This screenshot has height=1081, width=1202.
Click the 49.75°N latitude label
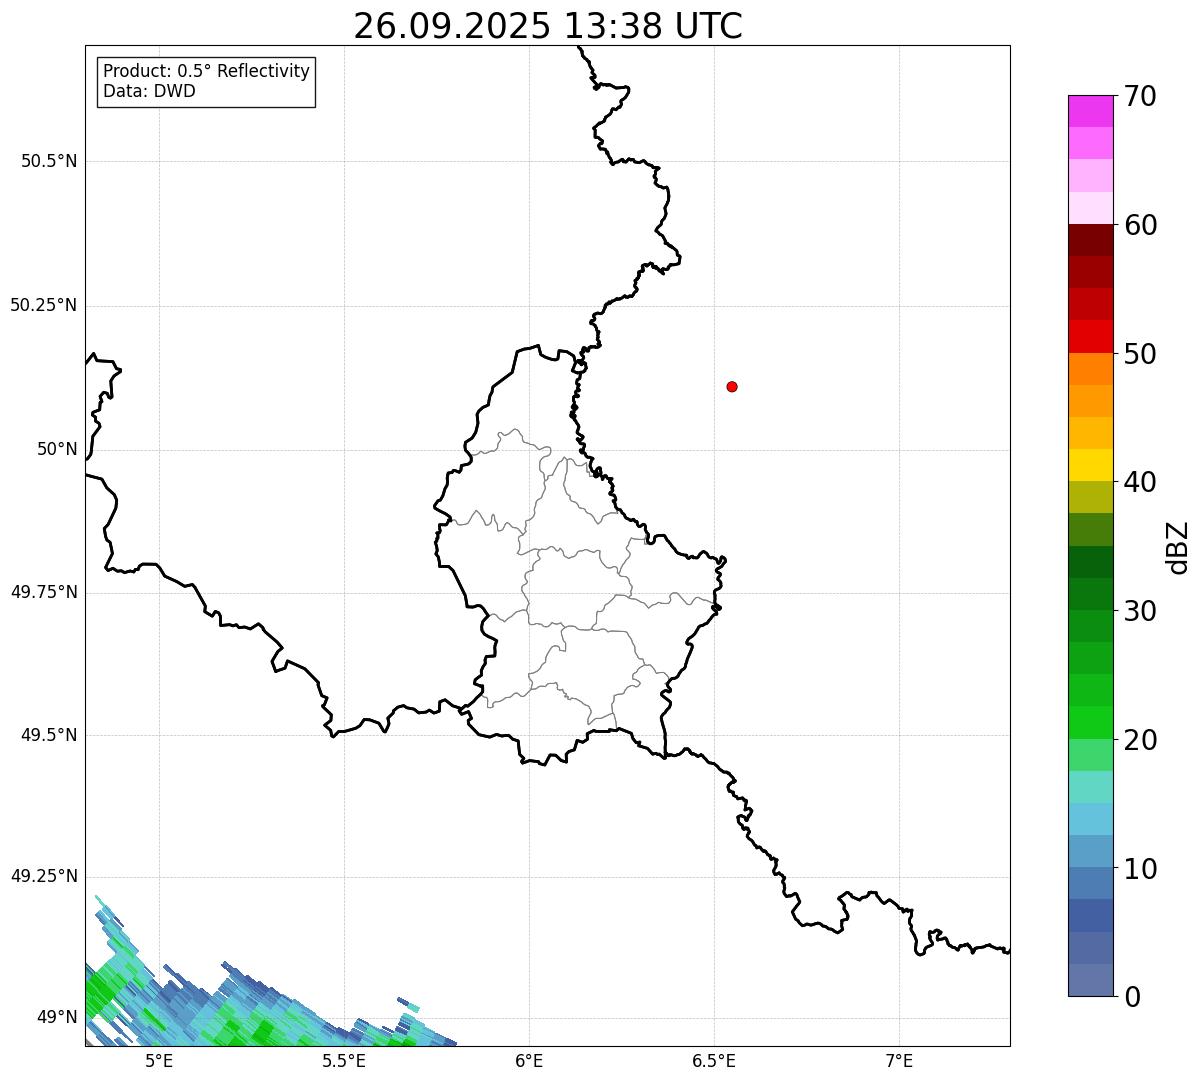tap(44, 592)
